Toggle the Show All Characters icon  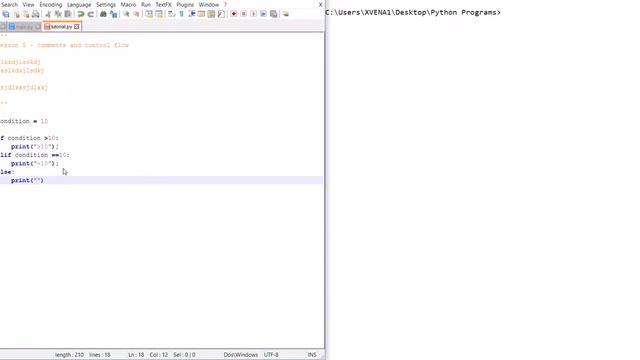tap(182, 14)
